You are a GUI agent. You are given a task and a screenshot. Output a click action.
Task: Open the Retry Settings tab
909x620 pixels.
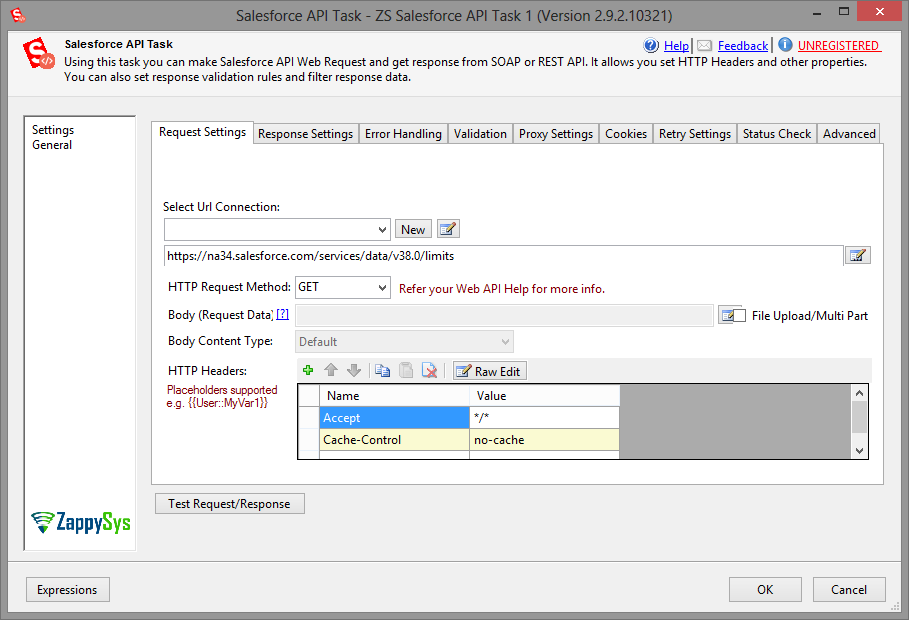(x=695, y=134)
